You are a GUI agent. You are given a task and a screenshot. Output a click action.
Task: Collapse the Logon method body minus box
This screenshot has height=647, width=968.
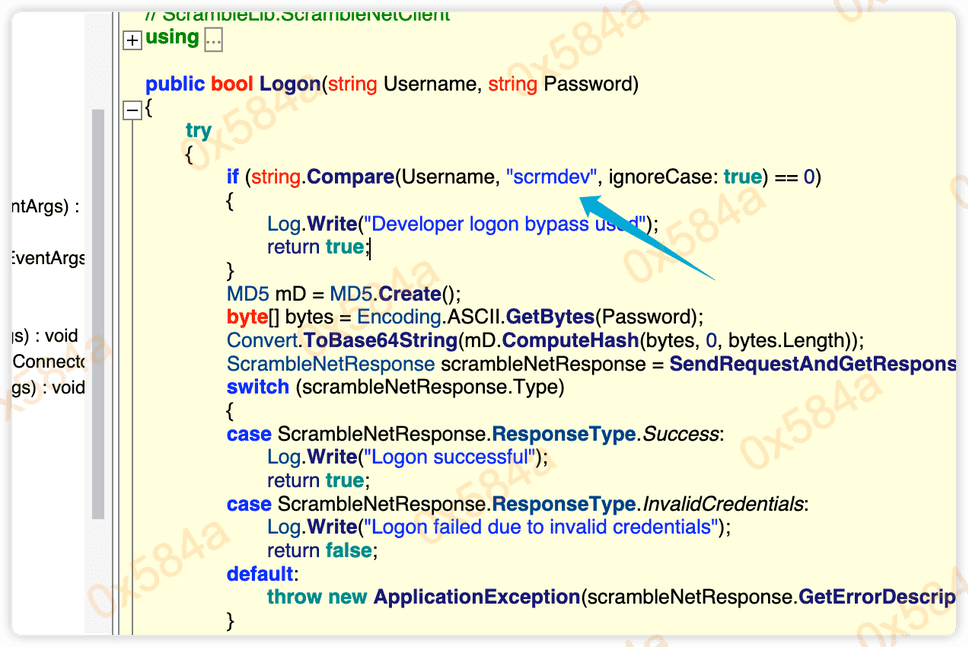tap(131, 110)
